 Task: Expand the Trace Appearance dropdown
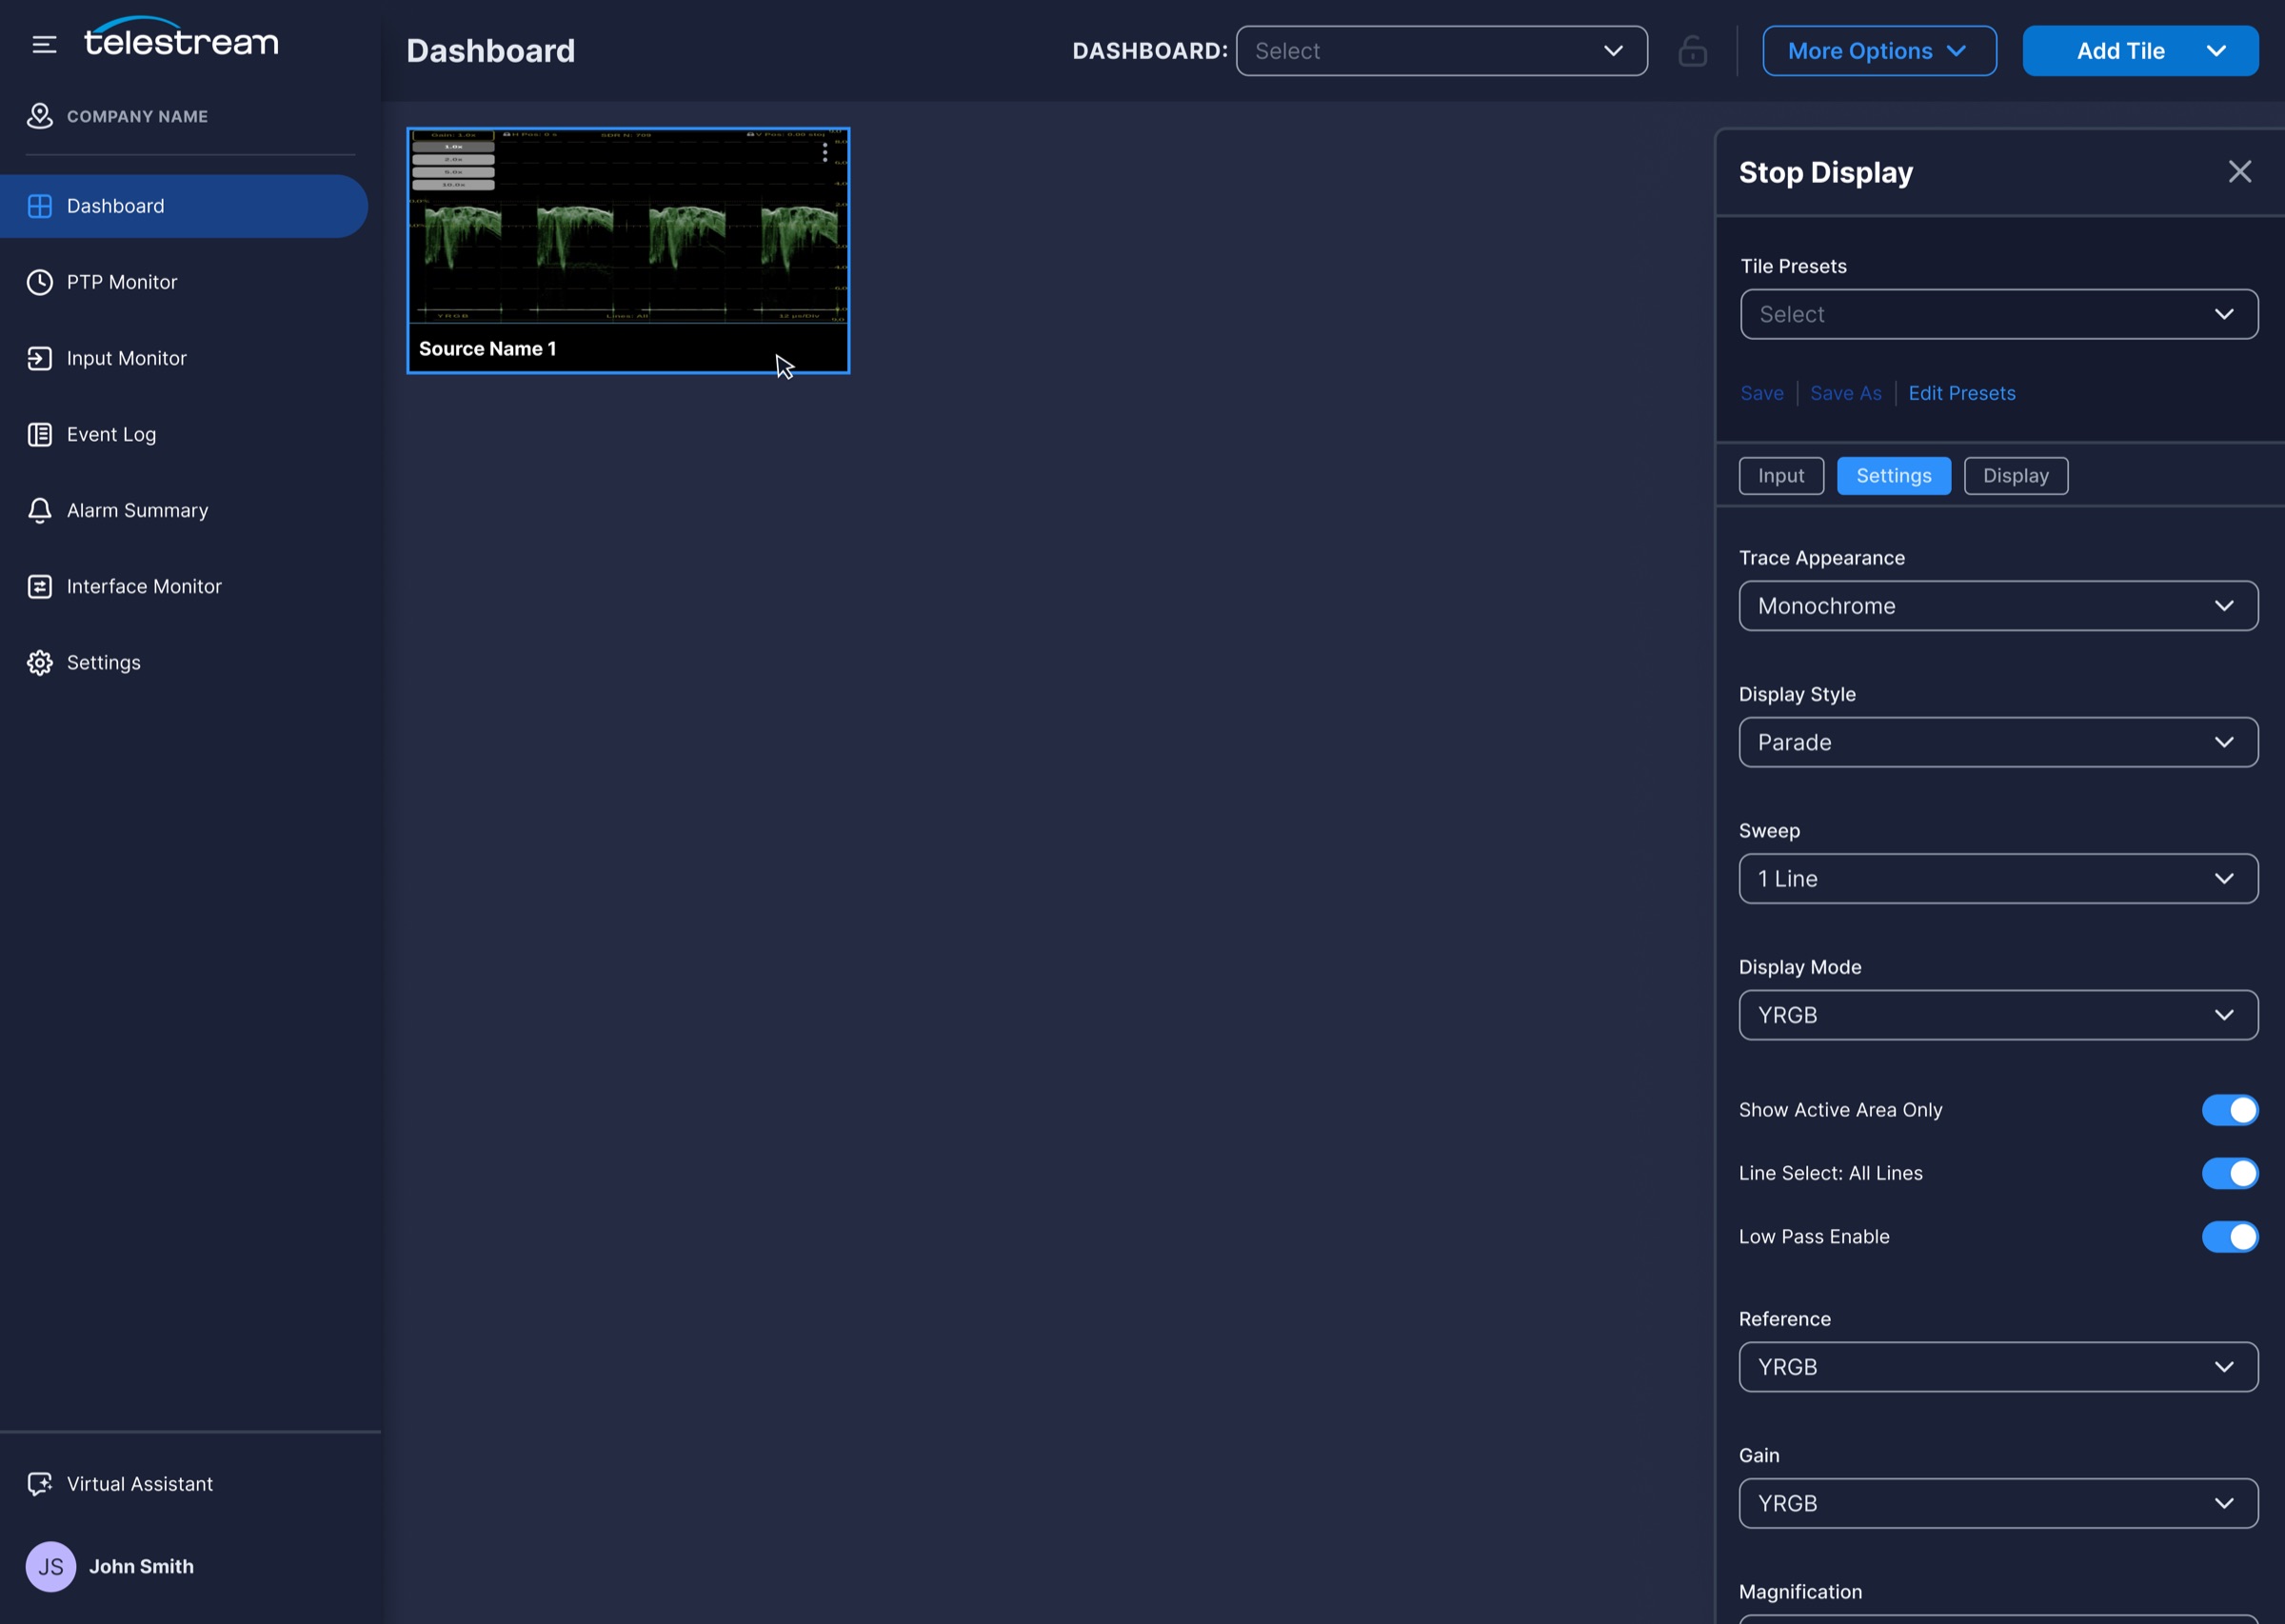[1998, 606]
